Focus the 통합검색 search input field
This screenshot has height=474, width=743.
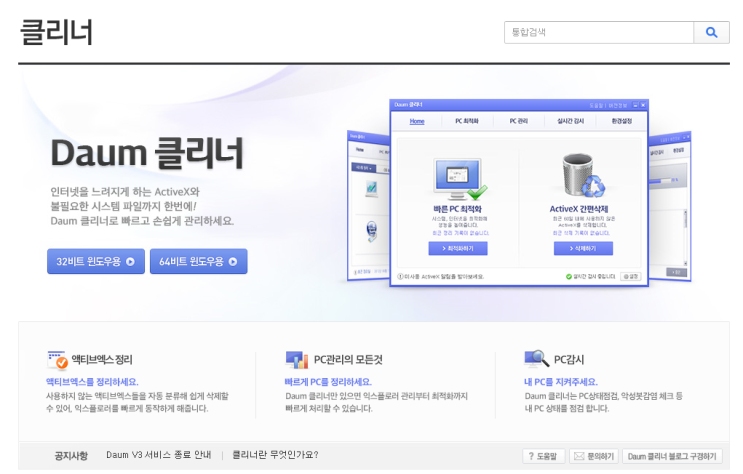pos(599,32)
